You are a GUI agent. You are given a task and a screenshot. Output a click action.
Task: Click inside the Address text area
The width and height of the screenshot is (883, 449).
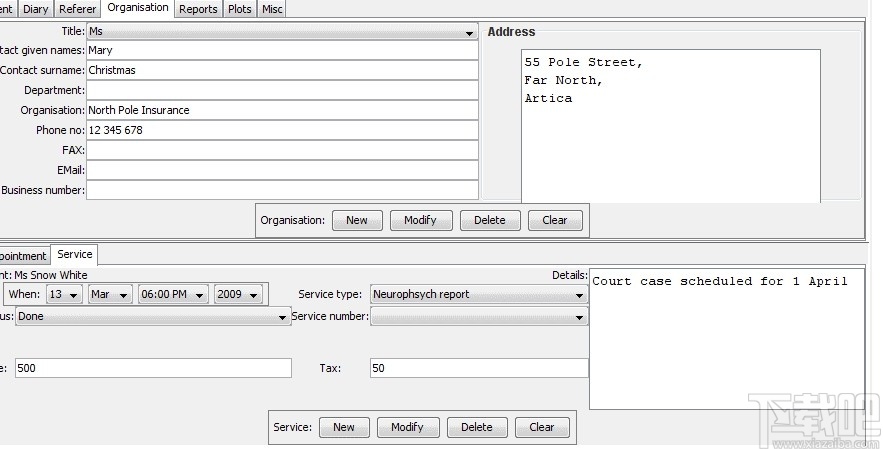point(671,126)
